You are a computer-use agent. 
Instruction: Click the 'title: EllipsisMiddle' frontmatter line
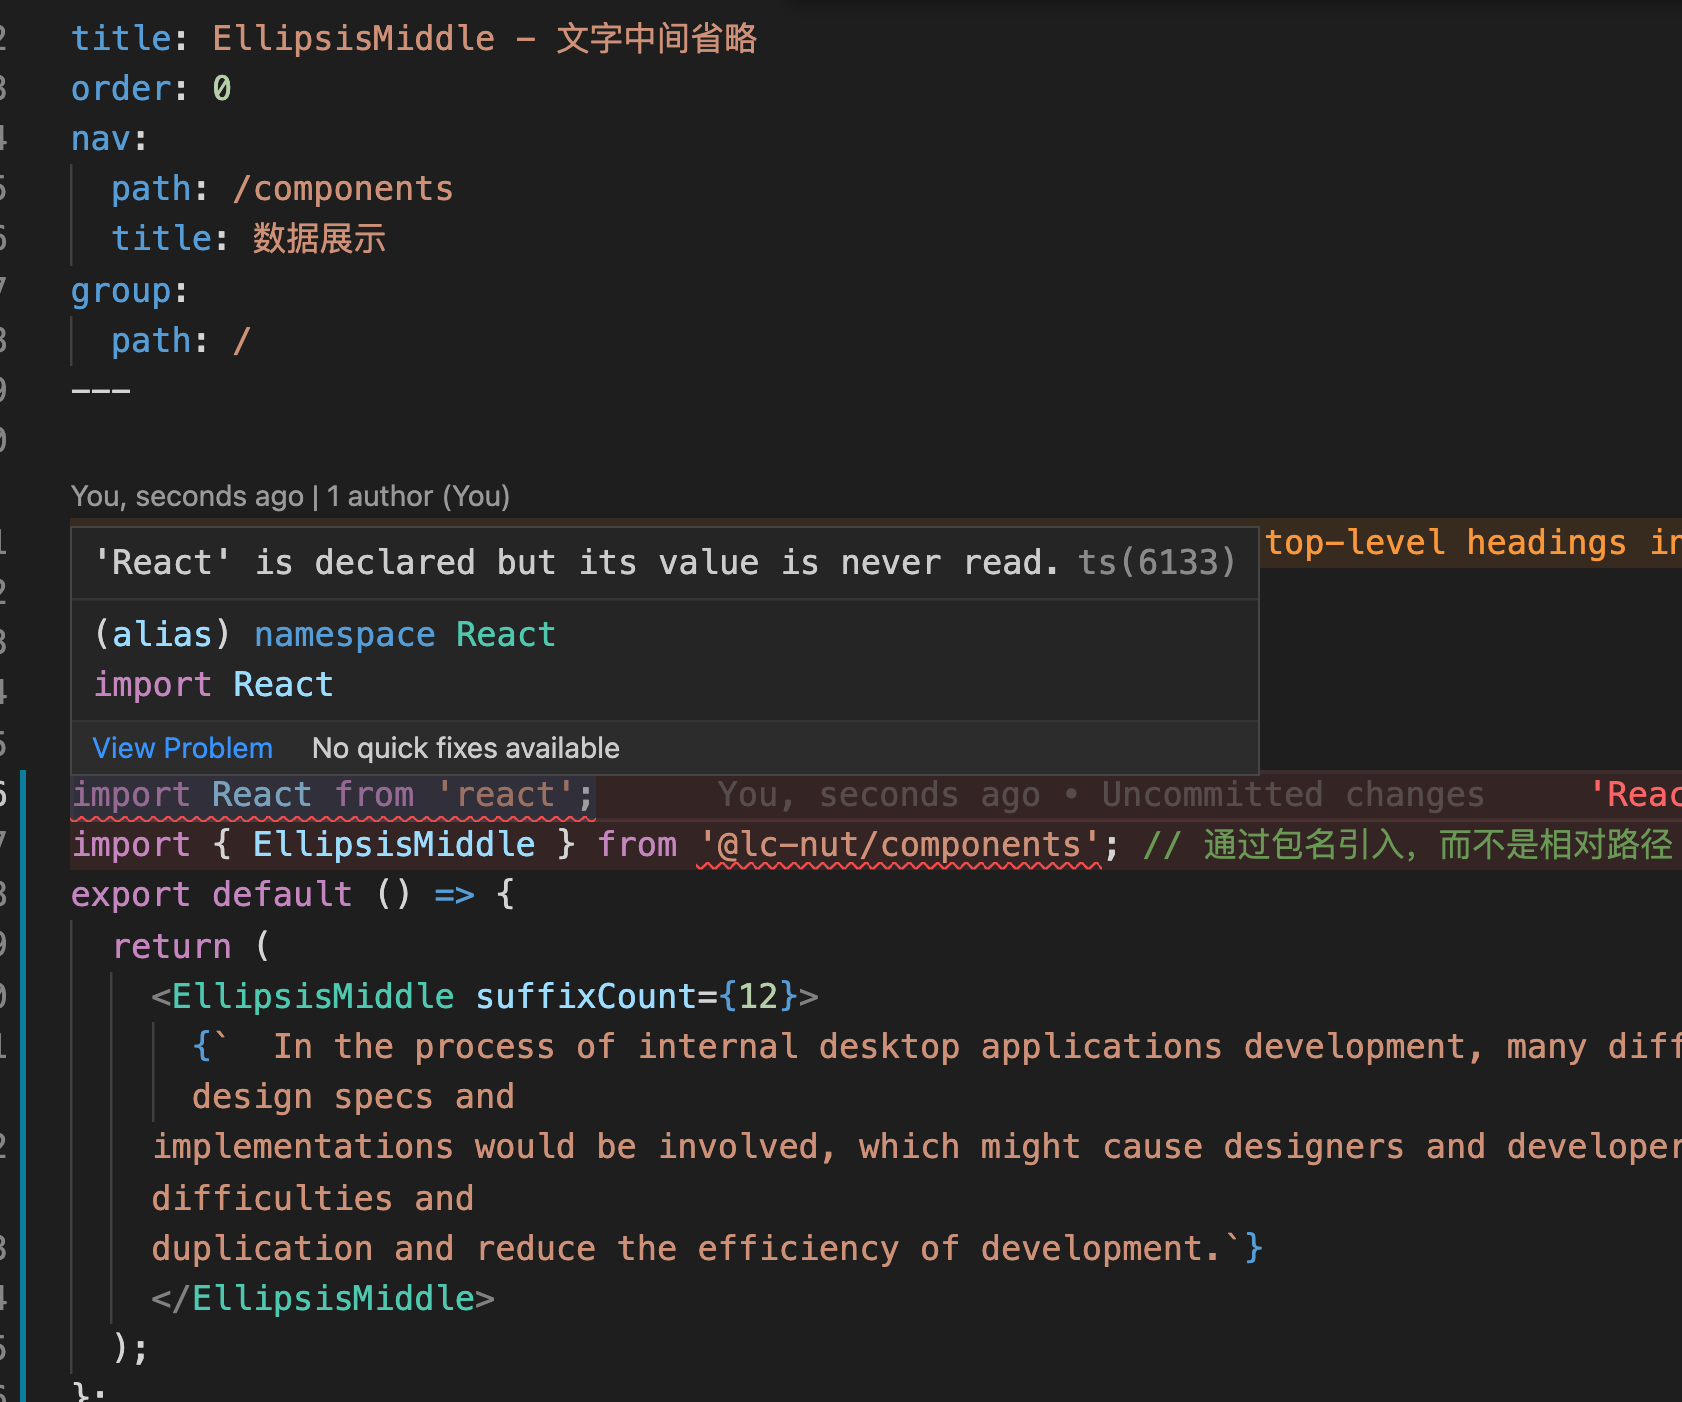(414, 38)
